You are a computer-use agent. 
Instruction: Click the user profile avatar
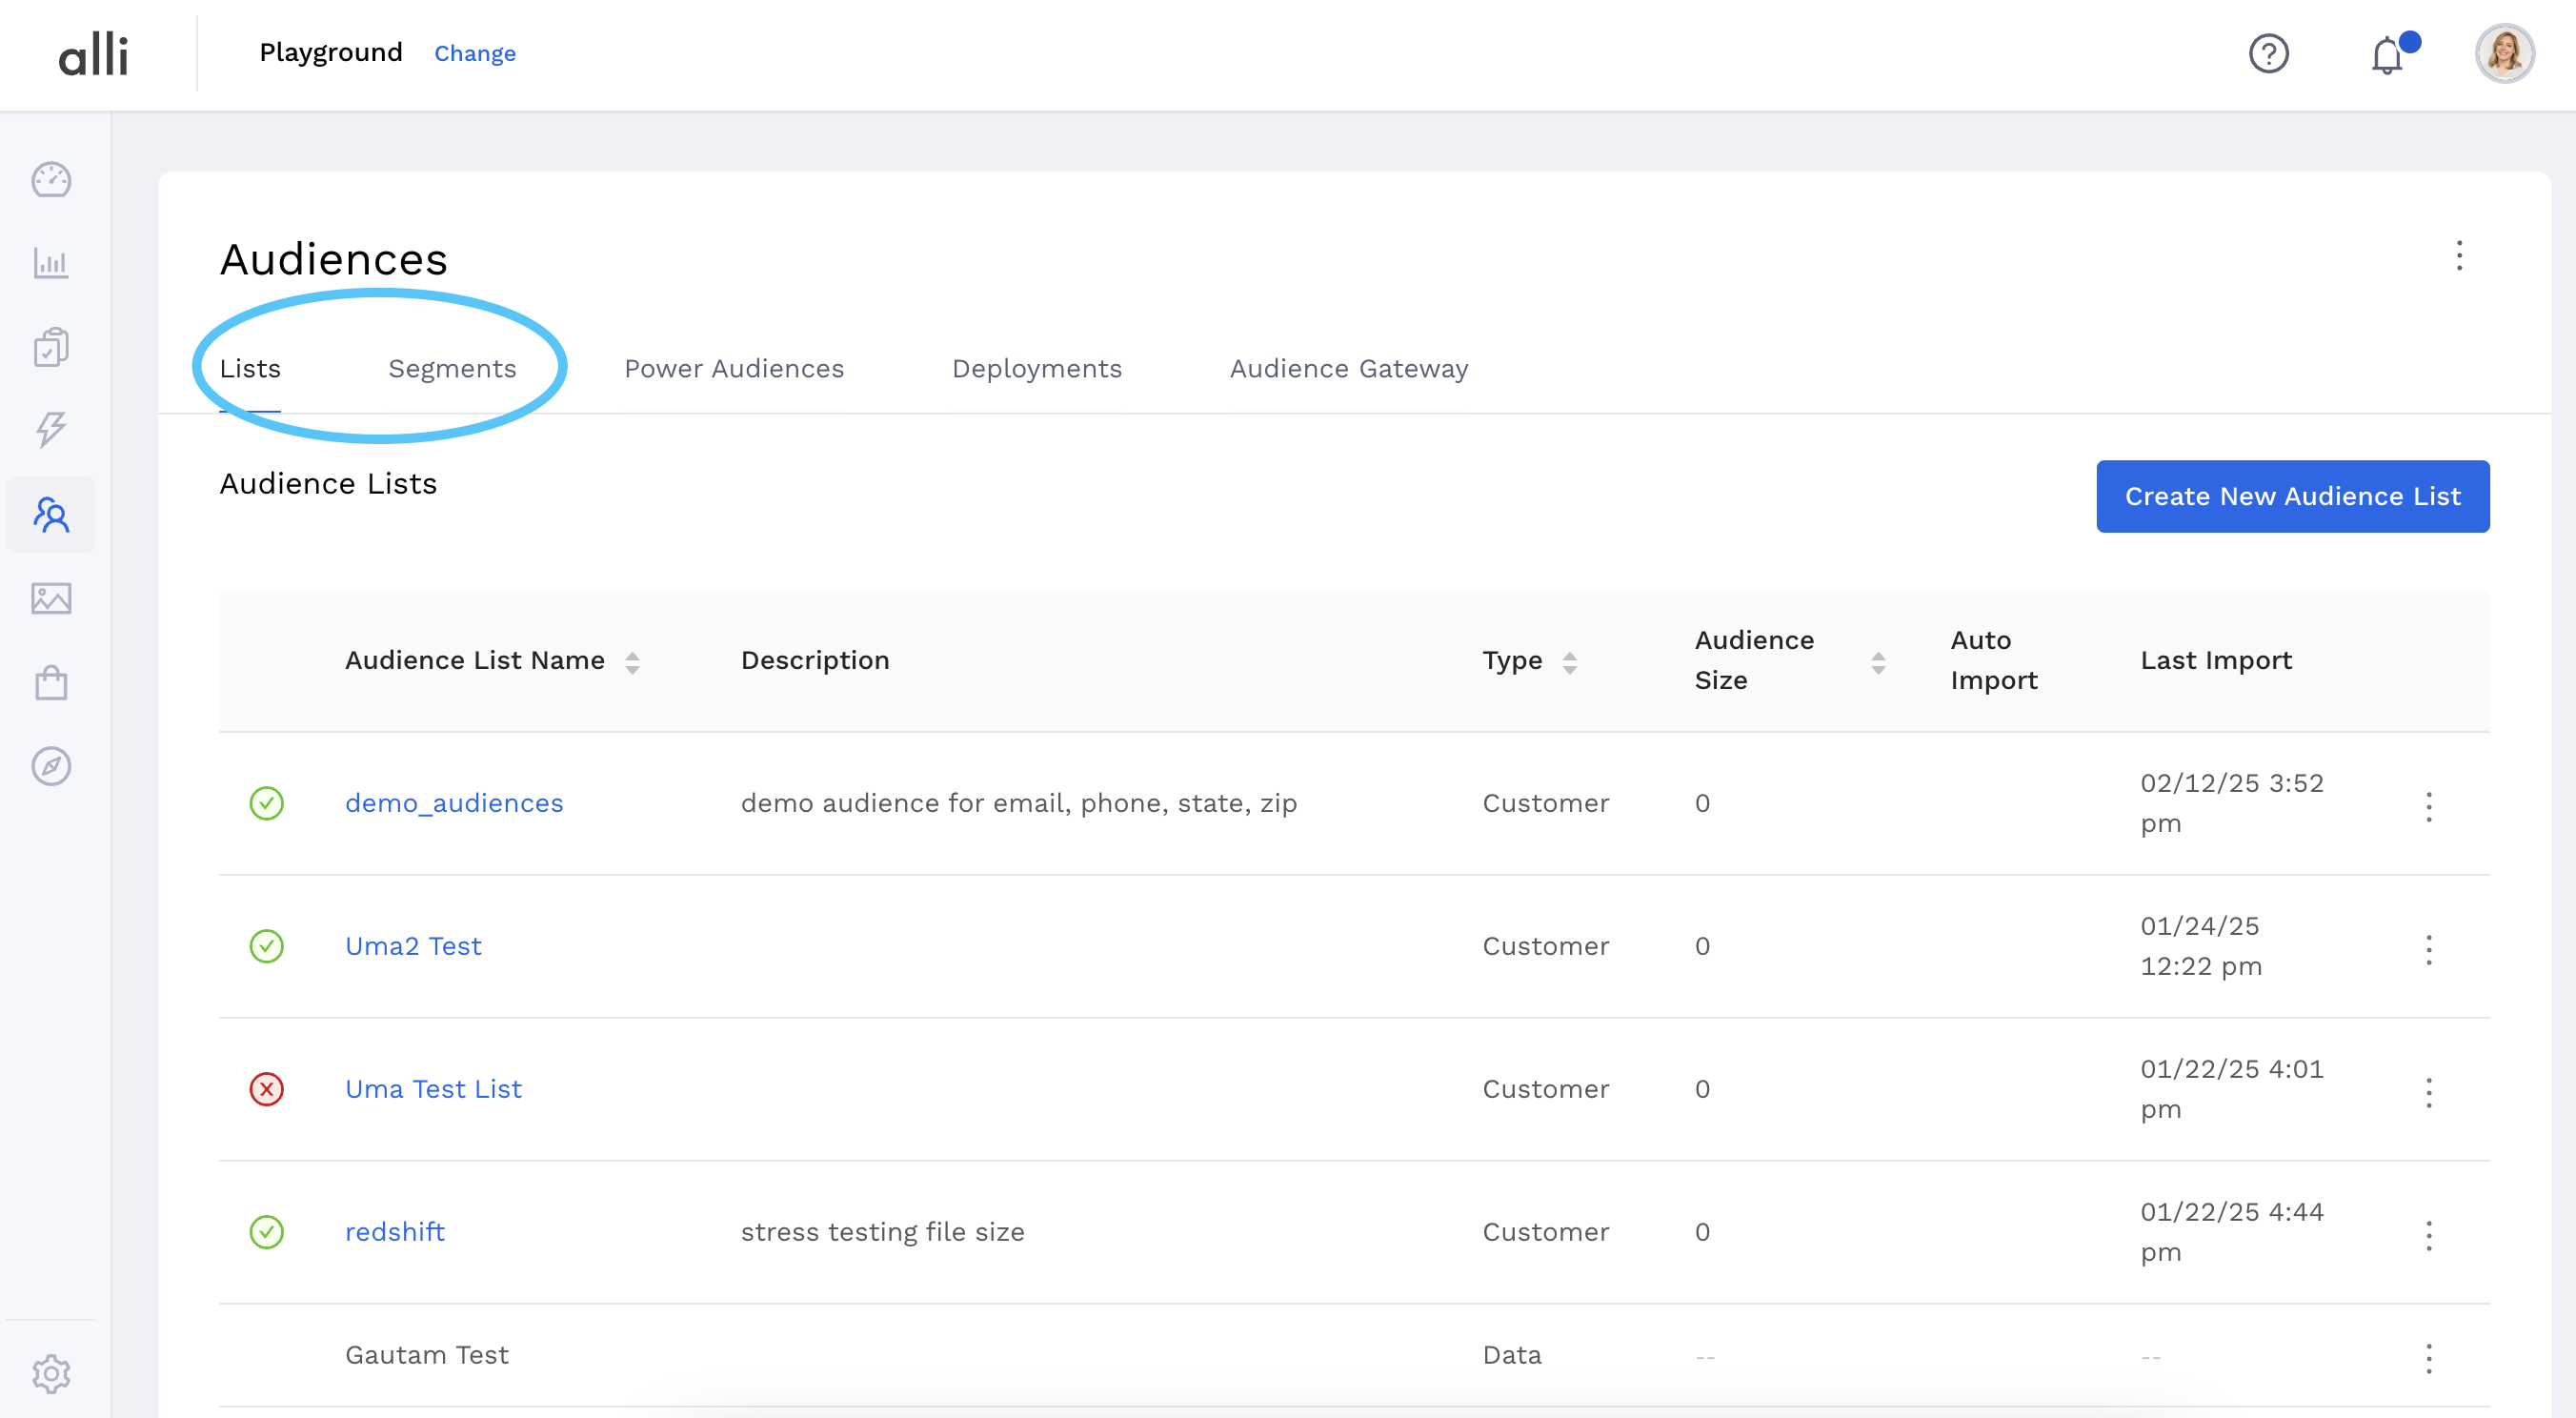[2503, 54]
